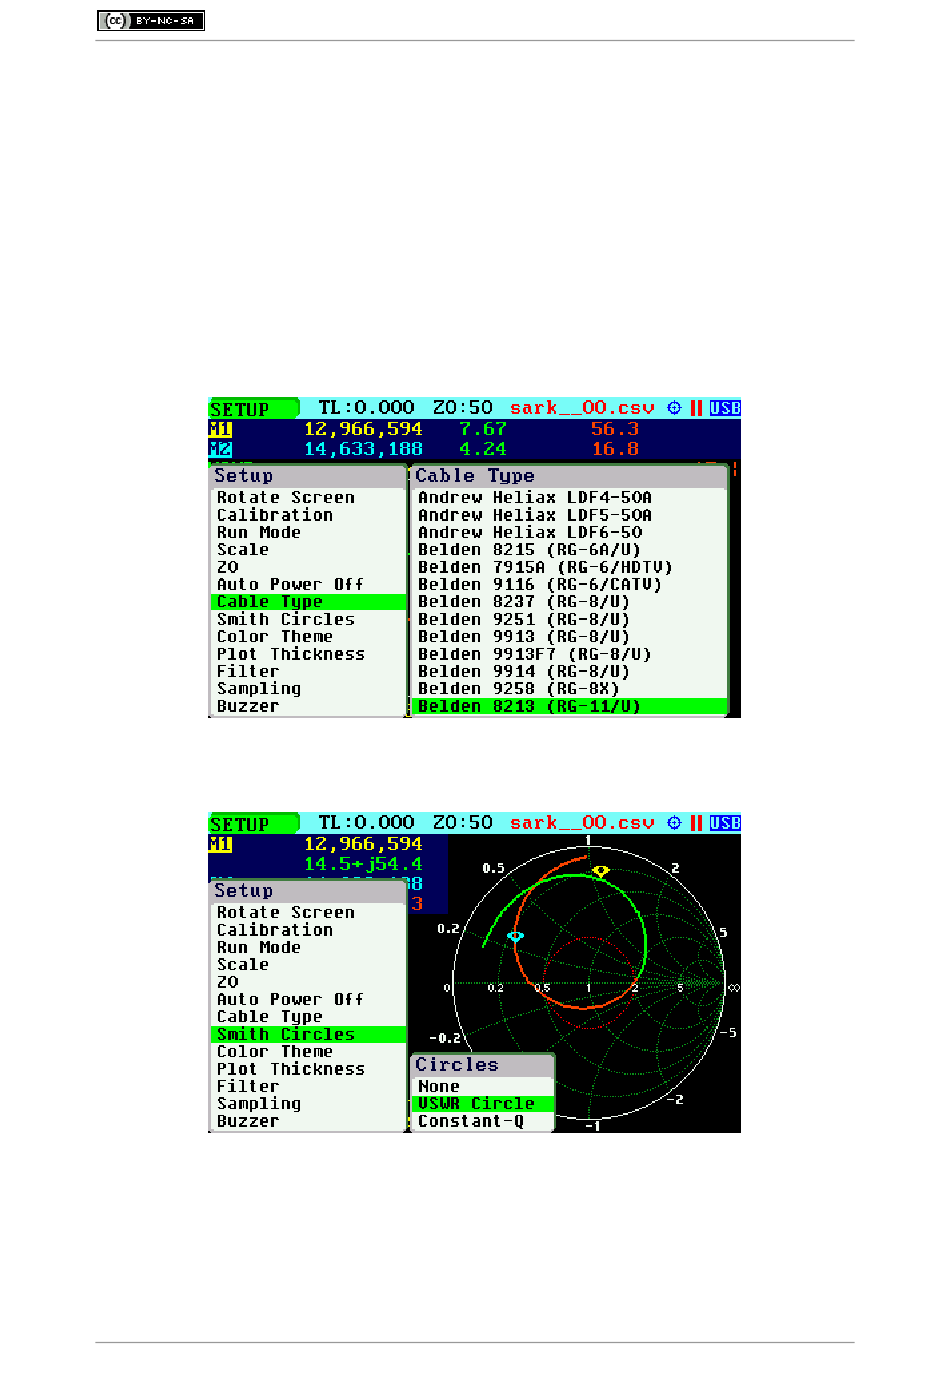Choose Sampling in the Smith chart screenshot's Setup menu
950x1387 pixels.
click(x=308, y=1103)
